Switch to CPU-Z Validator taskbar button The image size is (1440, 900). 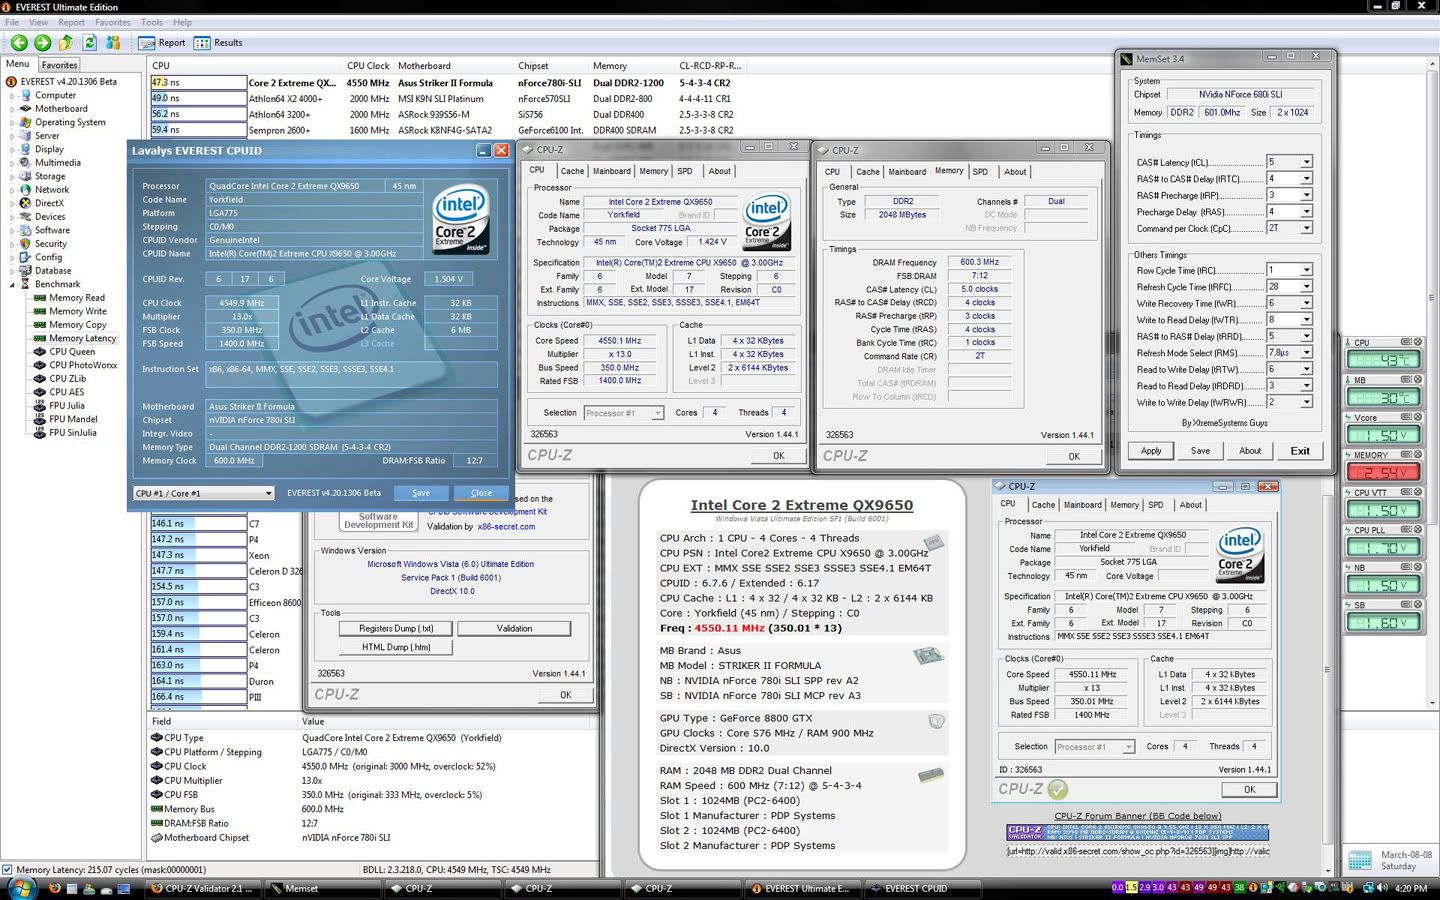tap(204, 888)
